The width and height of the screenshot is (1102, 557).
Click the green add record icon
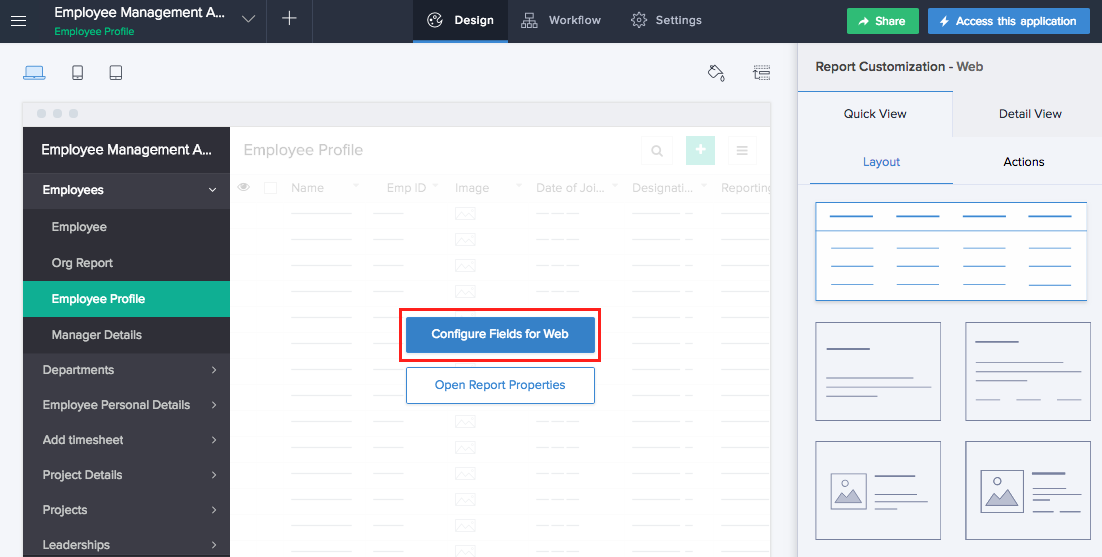(701, 150)
